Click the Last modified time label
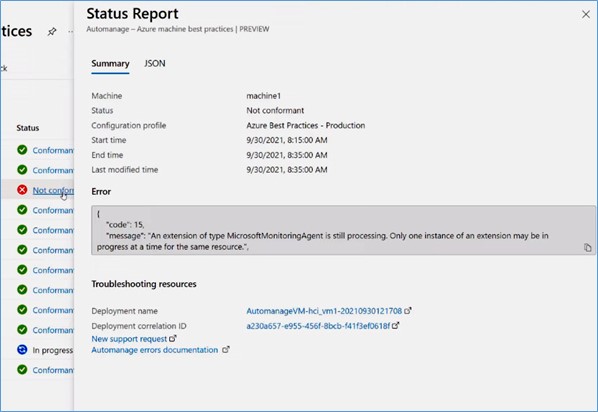 (125, 170)
